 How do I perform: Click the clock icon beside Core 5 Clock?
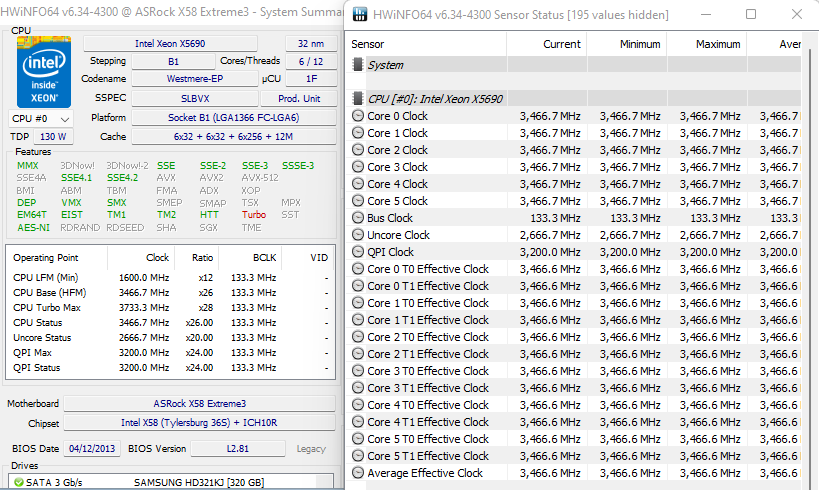point(358,201)
